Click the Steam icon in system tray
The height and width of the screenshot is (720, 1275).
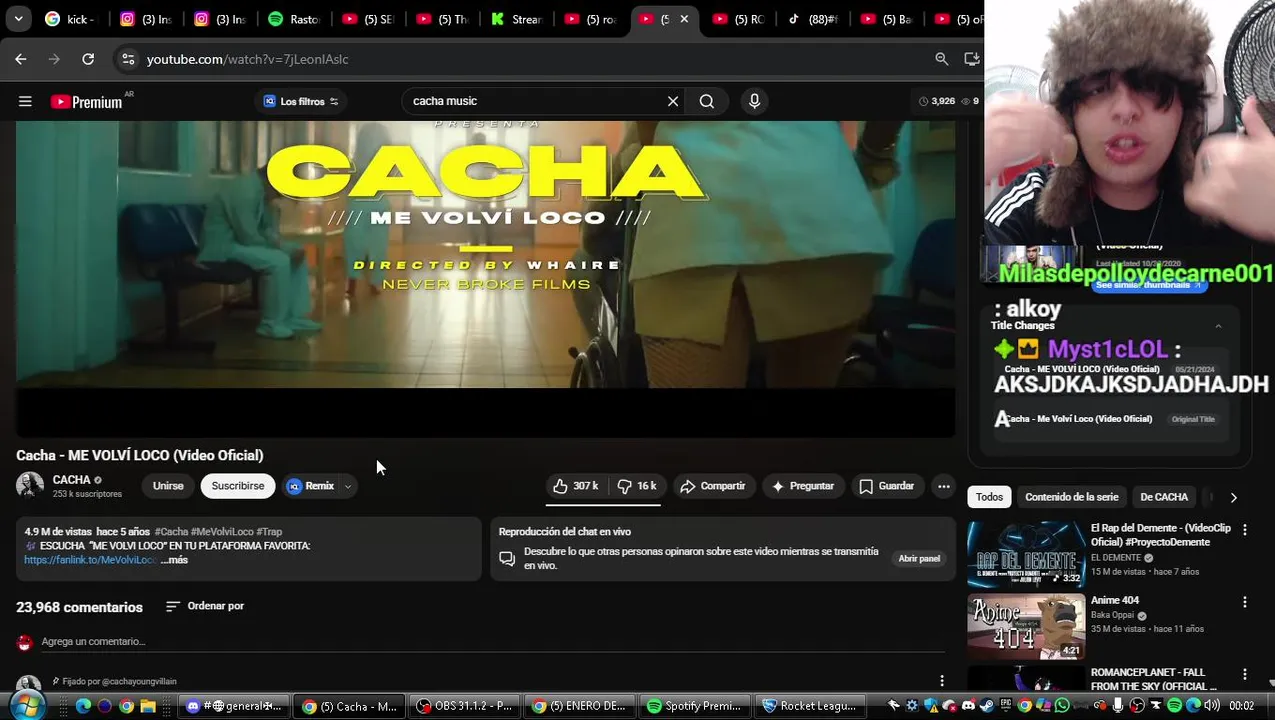coord(987,706)
